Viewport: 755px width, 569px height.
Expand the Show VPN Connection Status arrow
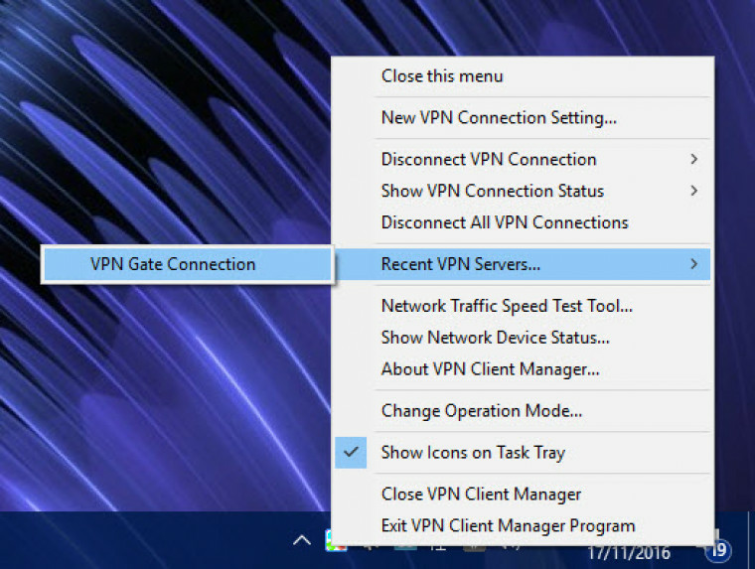tap(694, 191)
